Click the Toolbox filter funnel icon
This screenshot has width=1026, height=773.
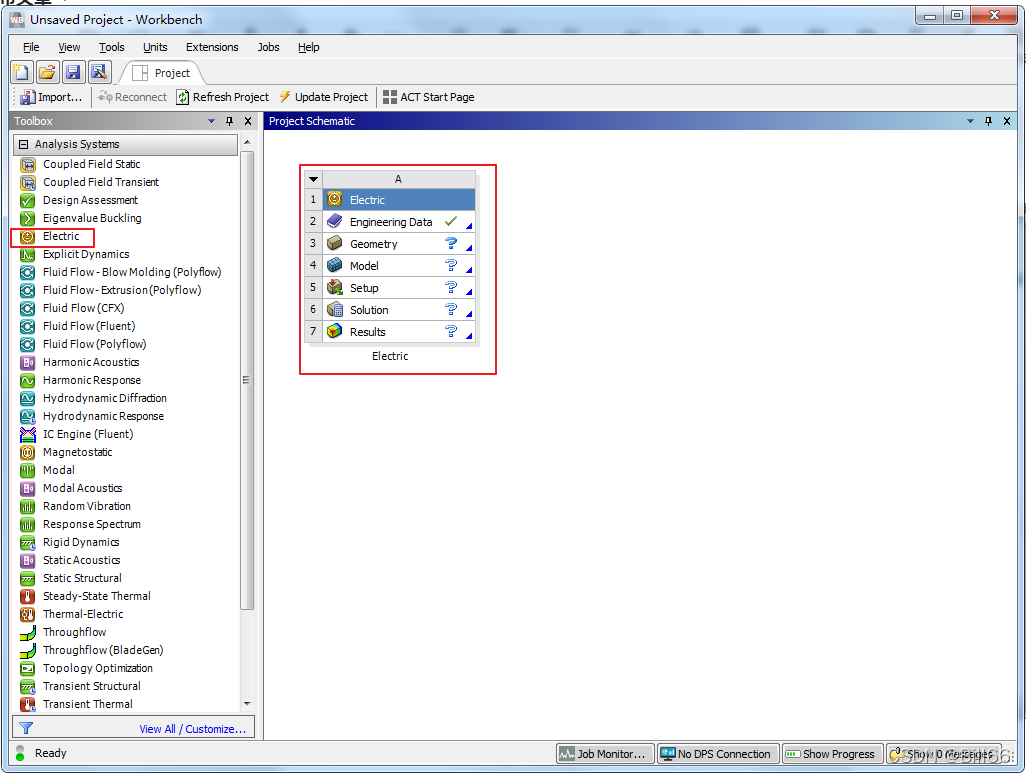(26, 728)
